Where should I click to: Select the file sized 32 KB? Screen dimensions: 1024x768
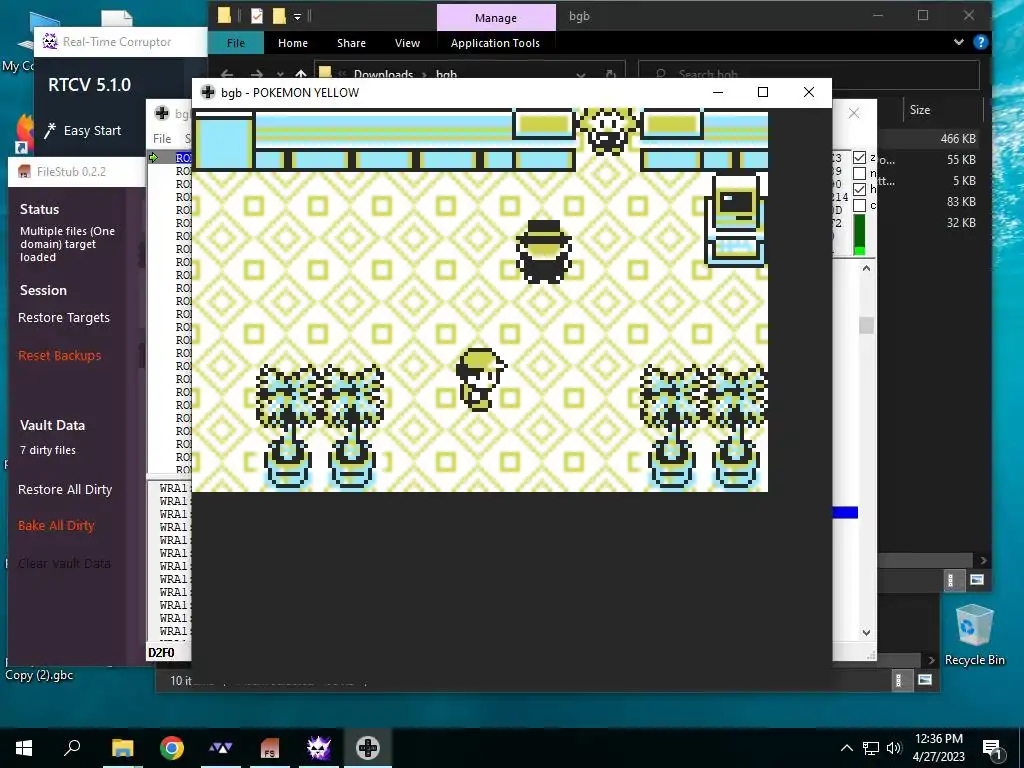pos(961,223)
